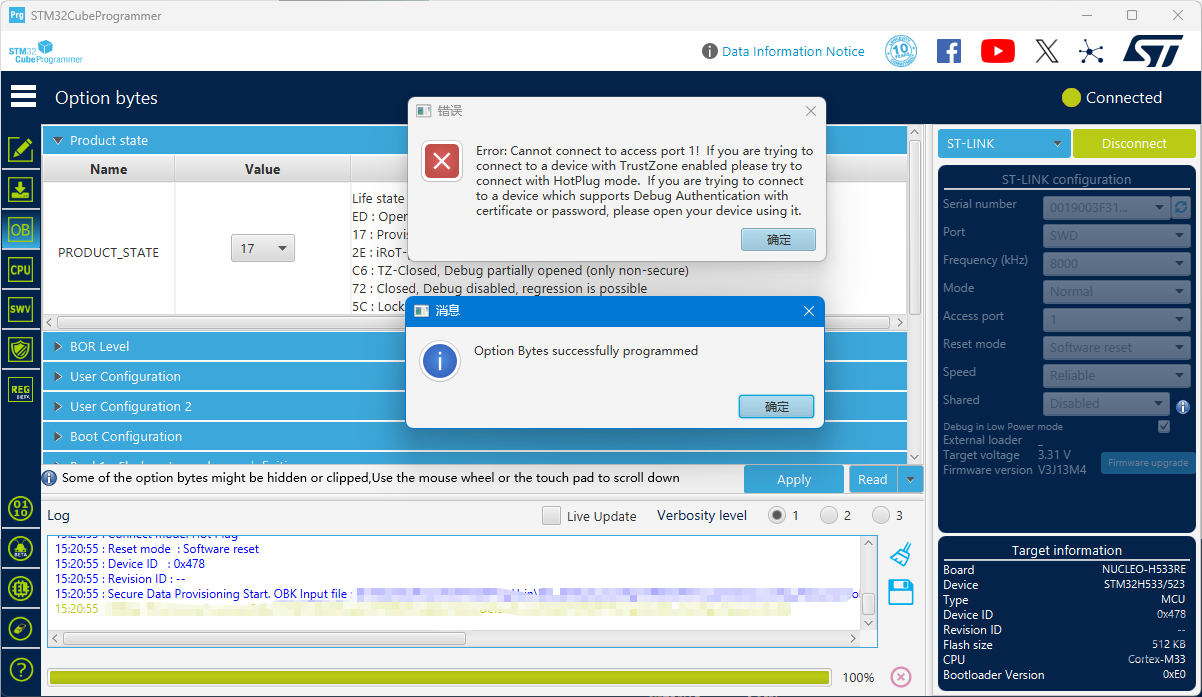
Task: Open the beta bug sidebar icon
Action: pyautogui.click(x=21, y=548)
